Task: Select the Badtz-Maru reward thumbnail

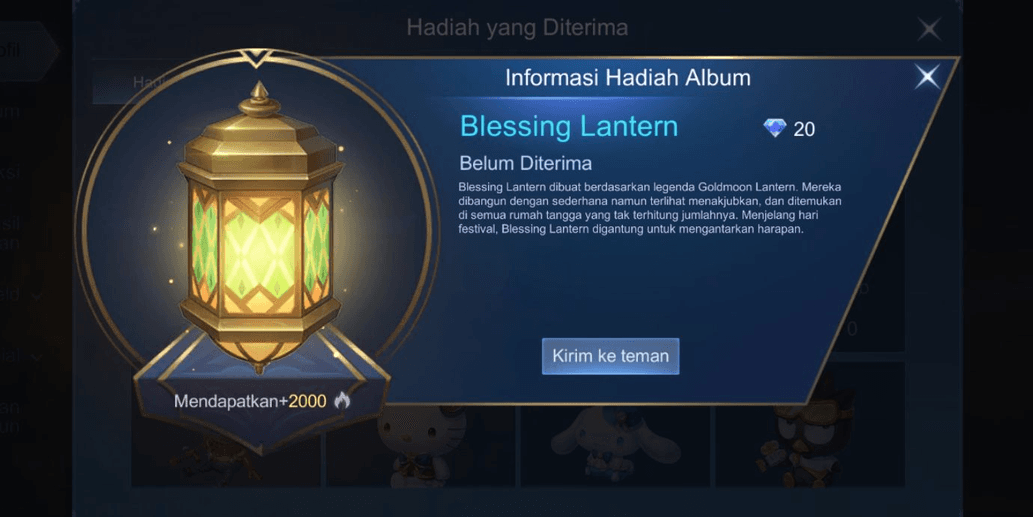Action: click(810, 435)
